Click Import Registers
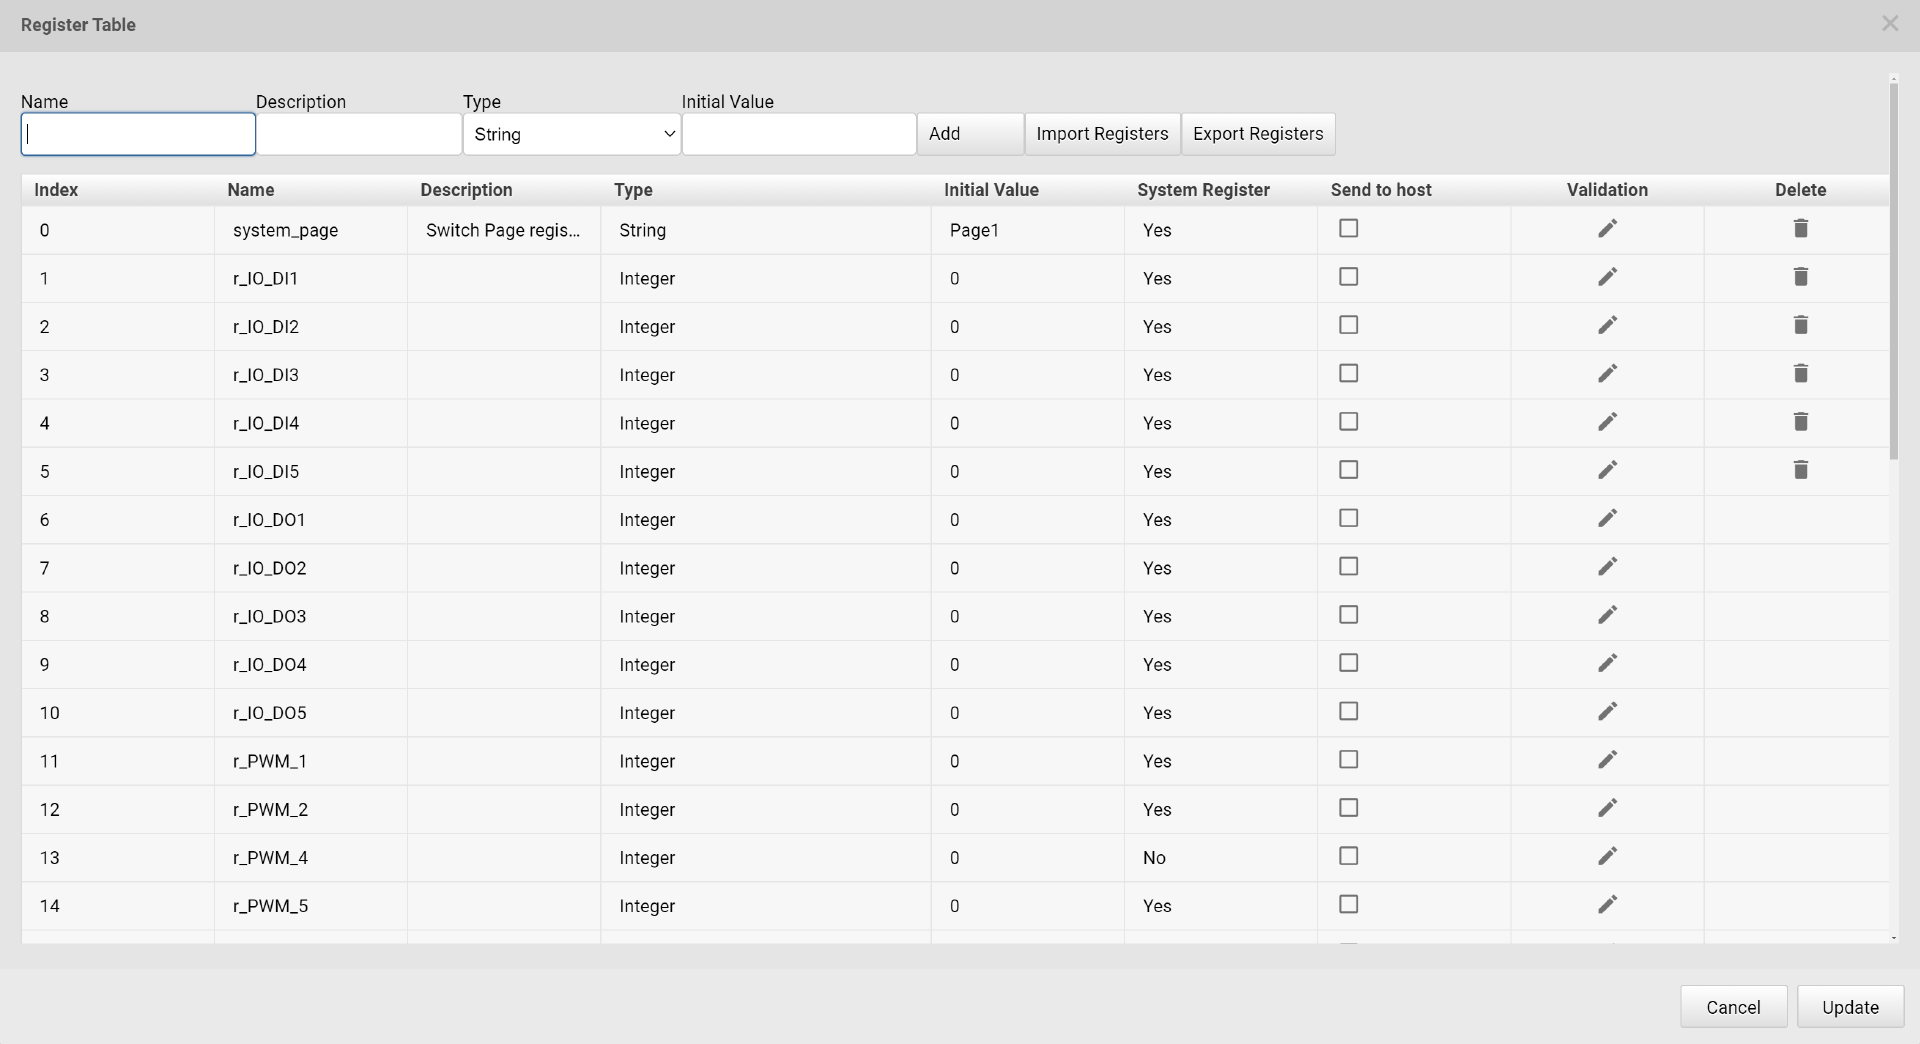The width and height of the screenshot is (1920, 1044). coord(1102,134)
